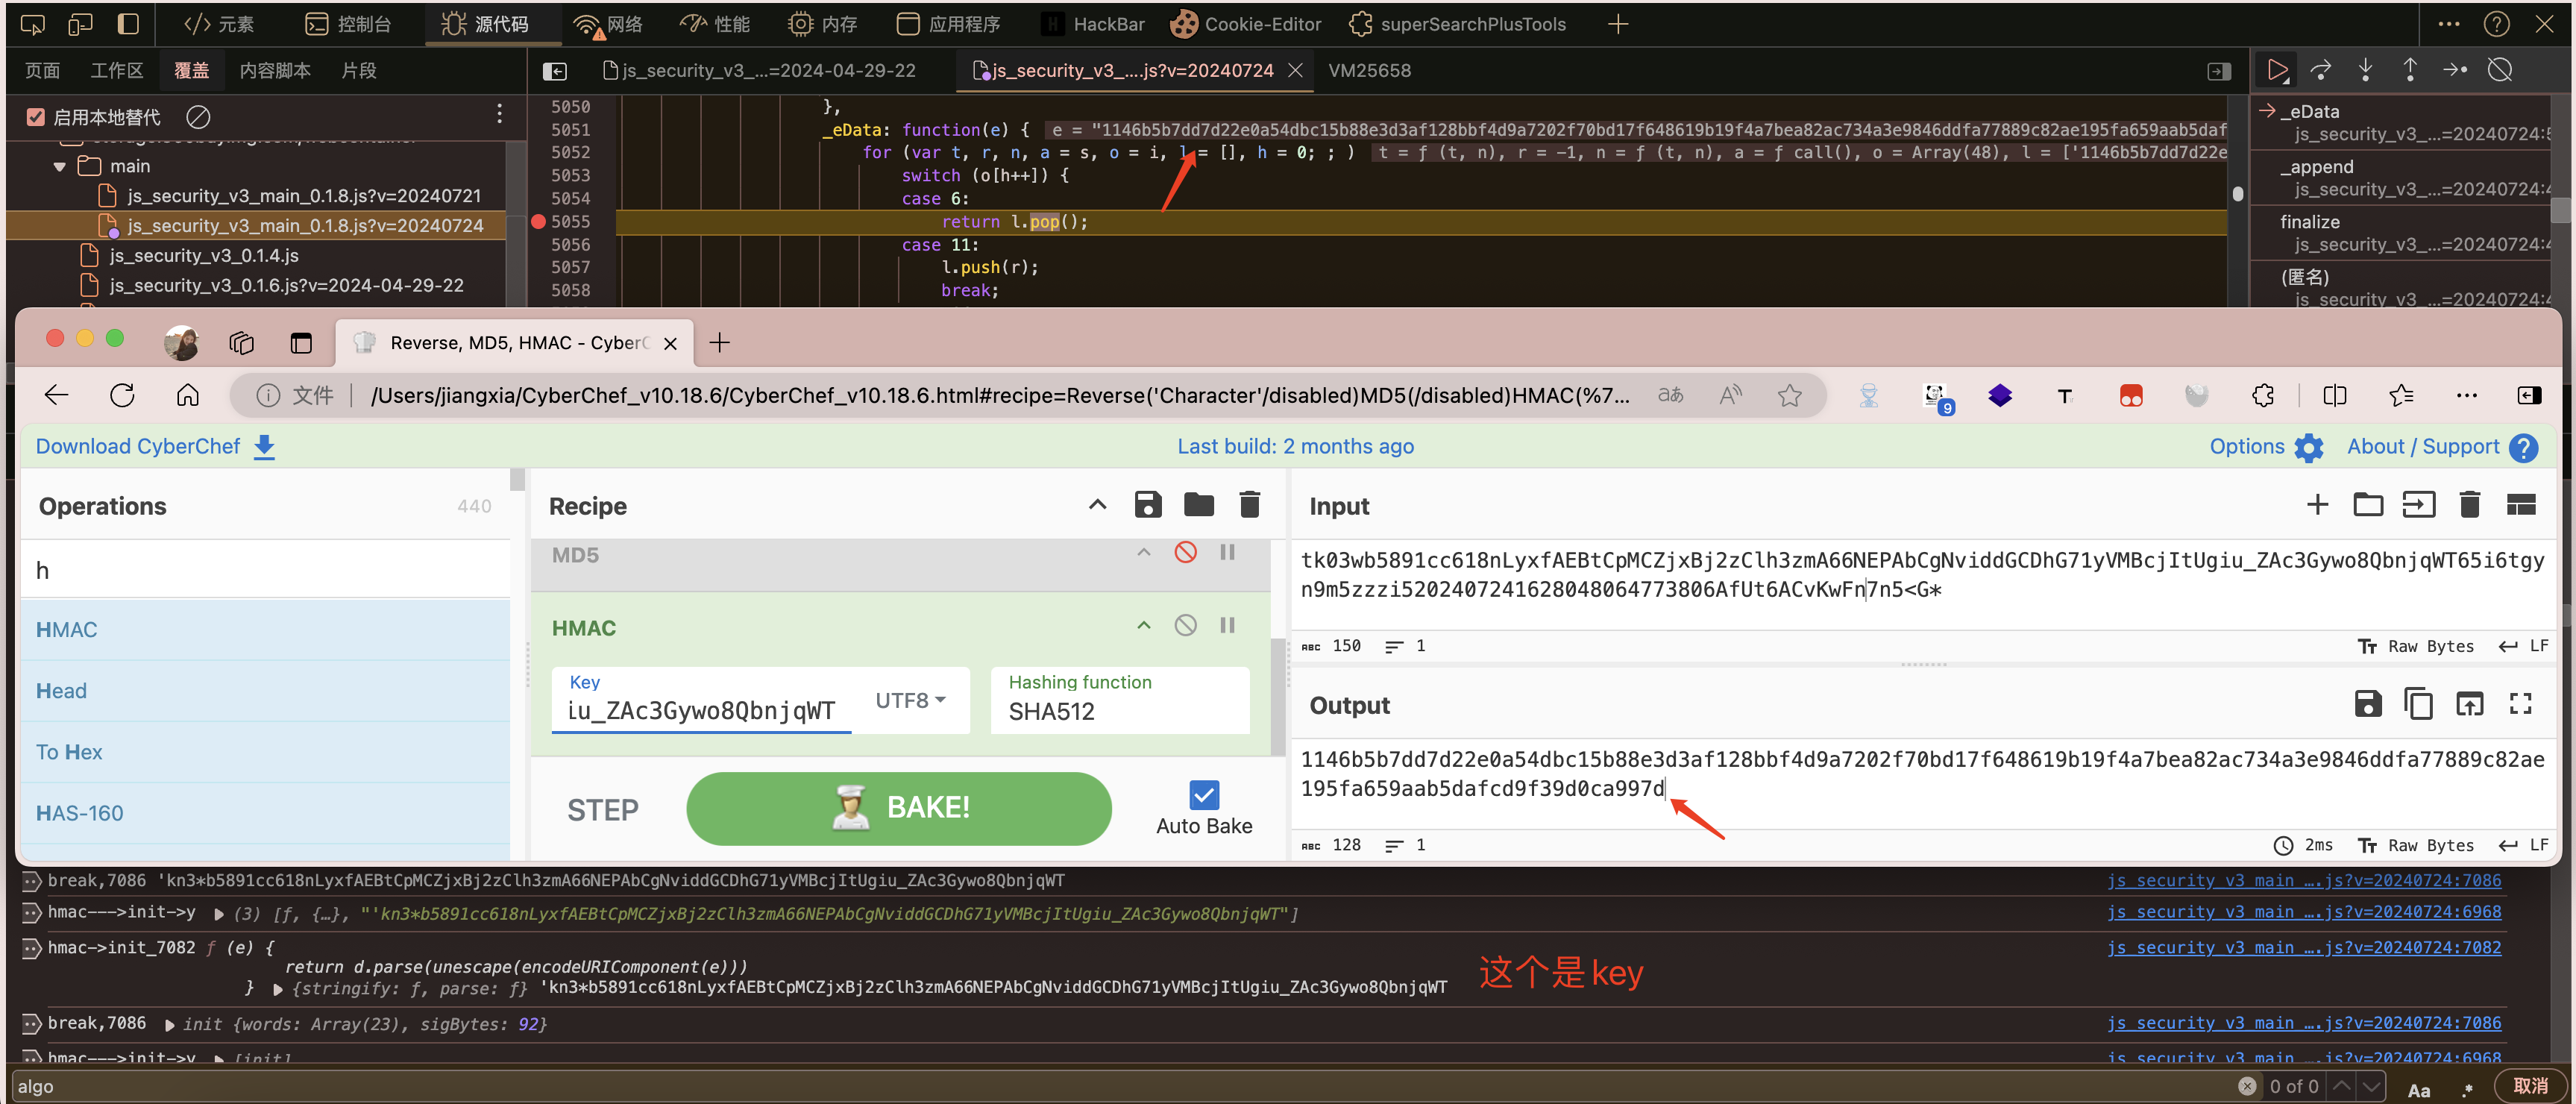Collapse the main folder in file tree
2576x1104 pixels.
tap(59, 166)
